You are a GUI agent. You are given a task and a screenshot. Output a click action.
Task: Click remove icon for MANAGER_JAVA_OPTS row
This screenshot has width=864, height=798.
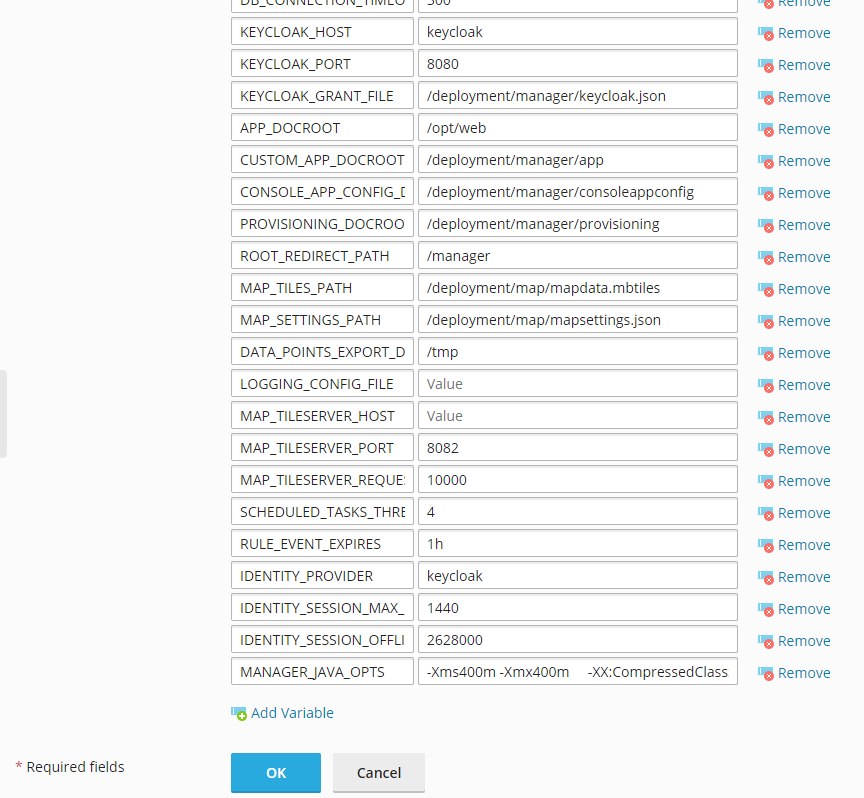[x=765, y=673]
